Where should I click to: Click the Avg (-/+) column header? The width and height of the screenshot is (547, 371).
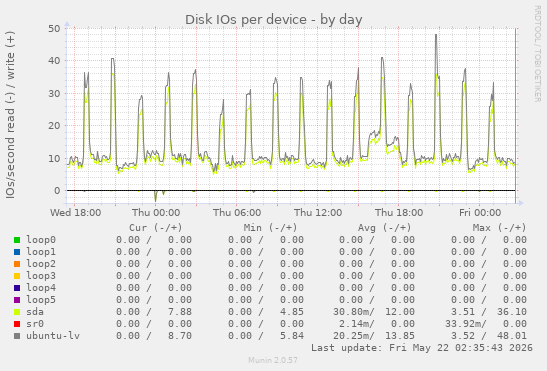coord(384,228)
